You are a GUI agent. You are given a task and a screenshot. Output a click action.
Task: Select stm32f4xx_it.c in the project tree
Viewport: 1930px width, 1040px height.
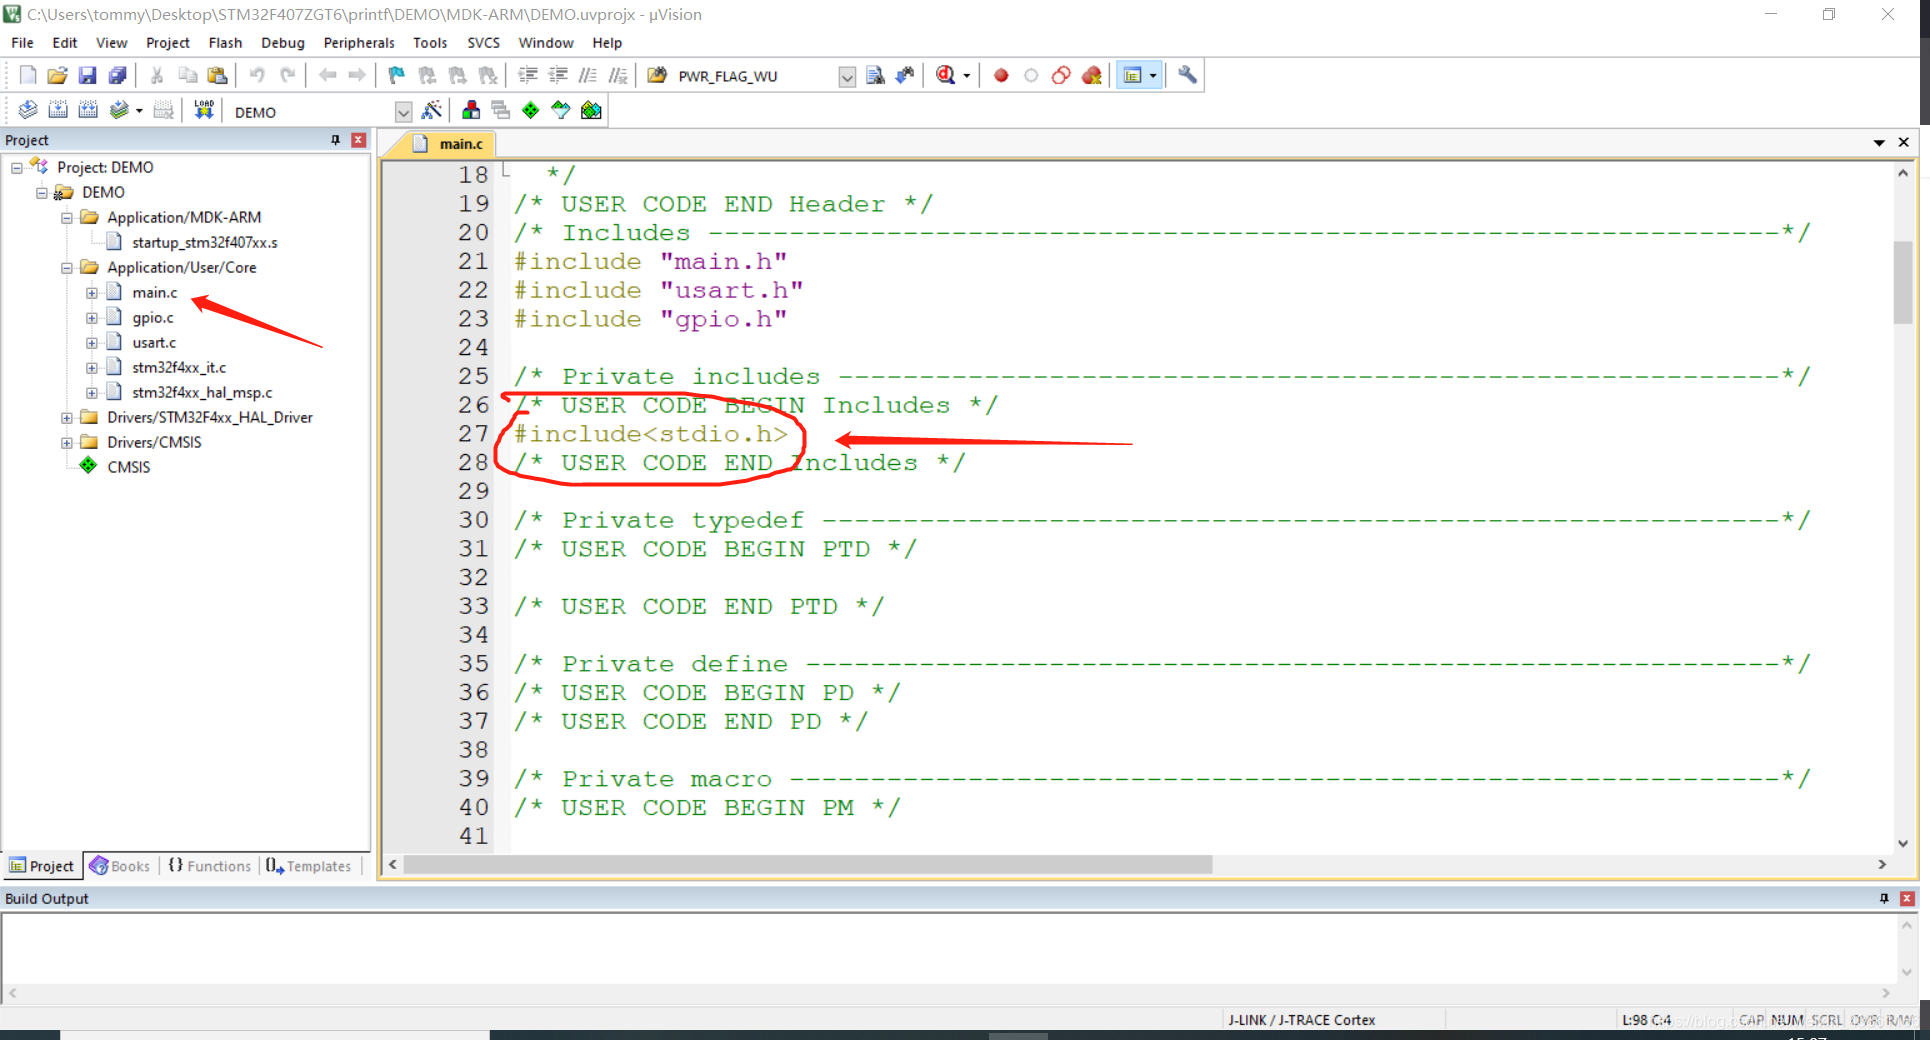coord(179,368)
